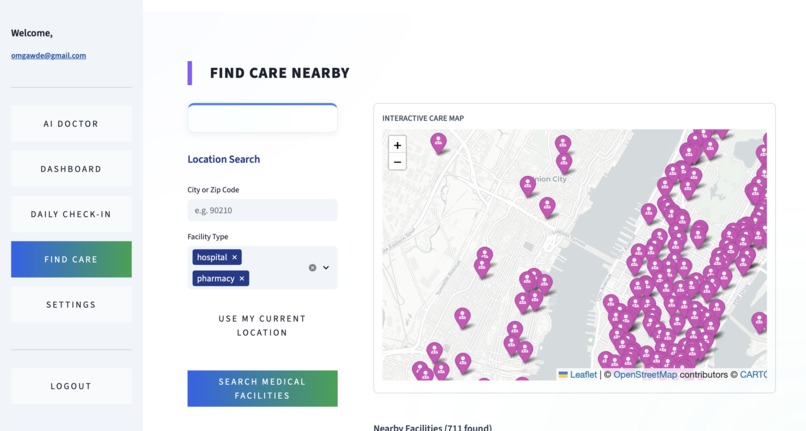Click the map marker near Union City label
Image resolution: width=806 pixels, height=431 pixels.
(x=528, y=185)
